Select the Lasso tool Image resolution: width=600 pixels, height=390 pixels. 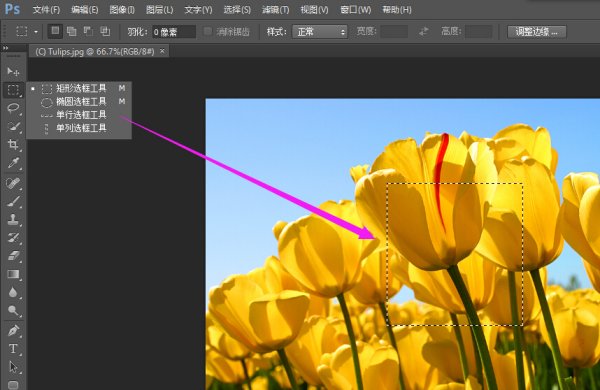point(13,108)
